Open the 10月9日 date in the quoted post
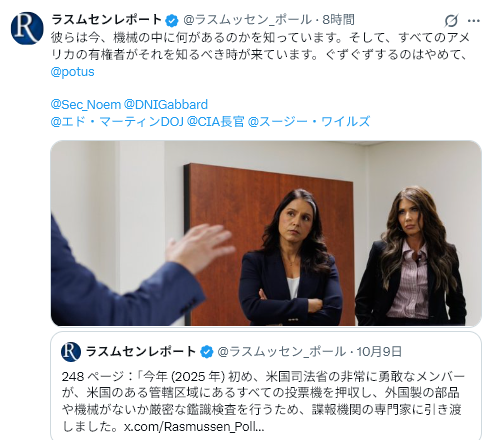Viewport: 494px width, 440px height. [379, 352]
